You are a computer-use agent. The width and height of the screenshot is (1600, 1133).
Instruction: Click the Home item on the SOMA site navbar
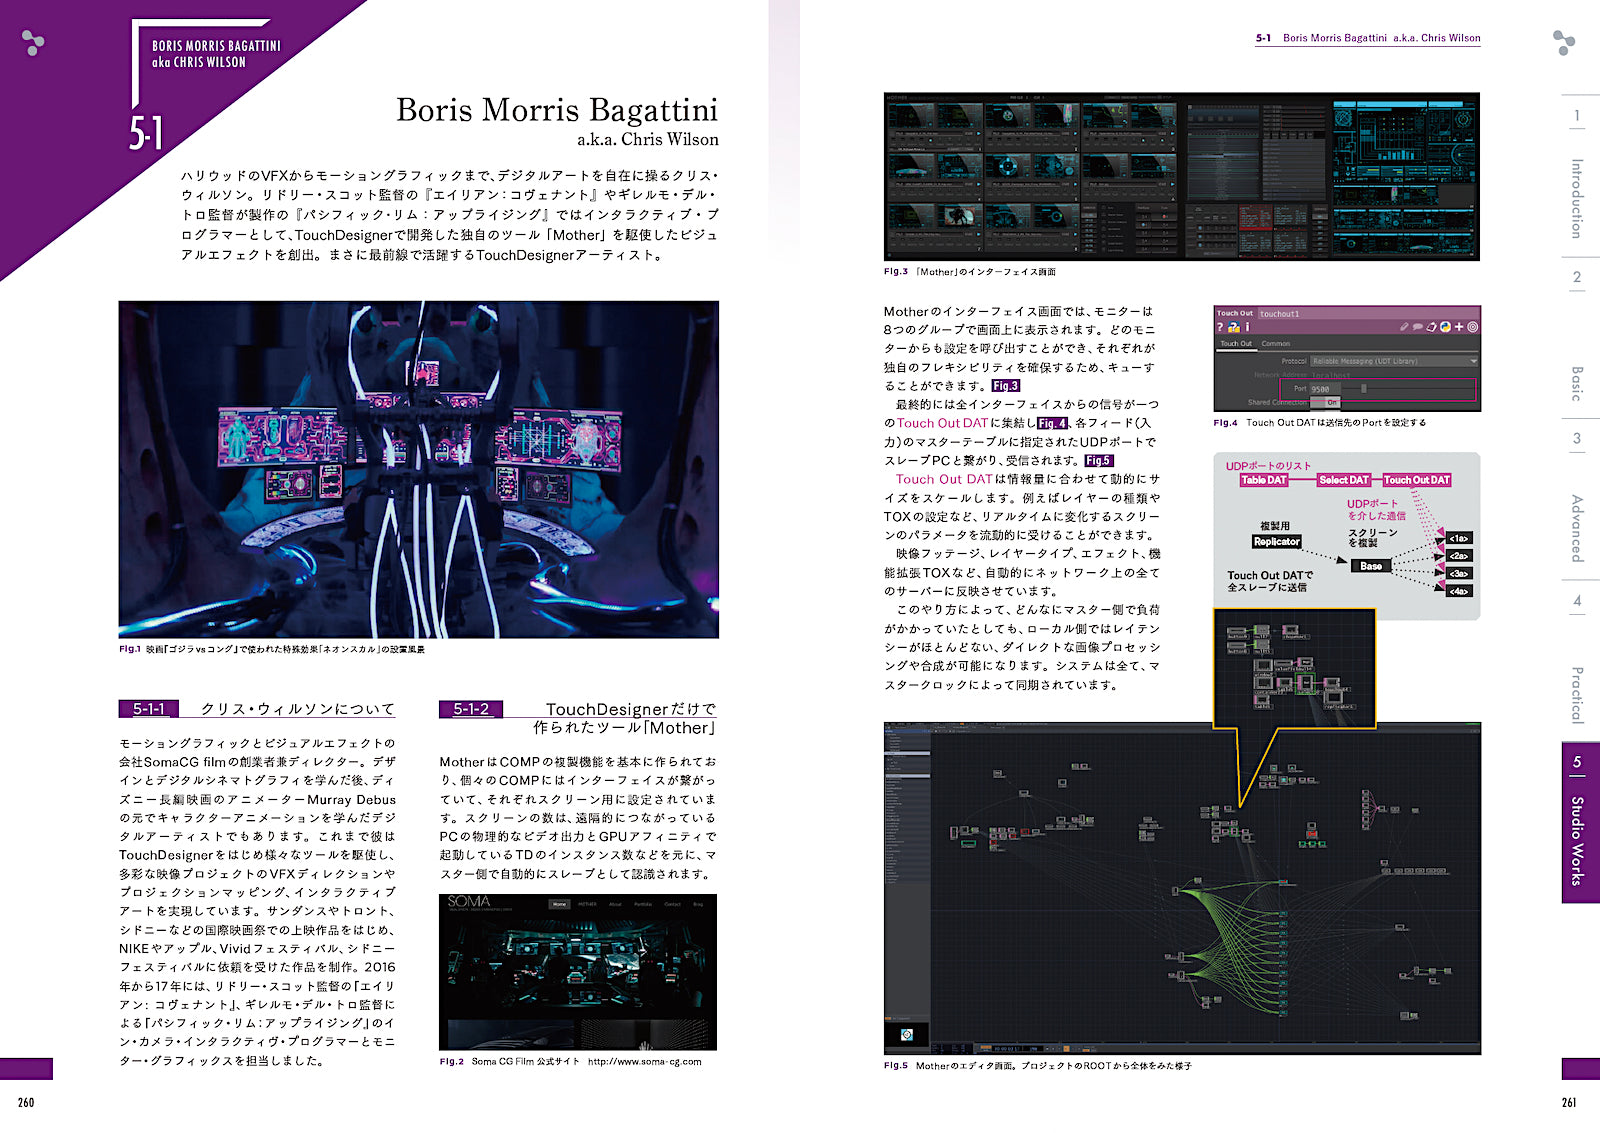[560, 904]
